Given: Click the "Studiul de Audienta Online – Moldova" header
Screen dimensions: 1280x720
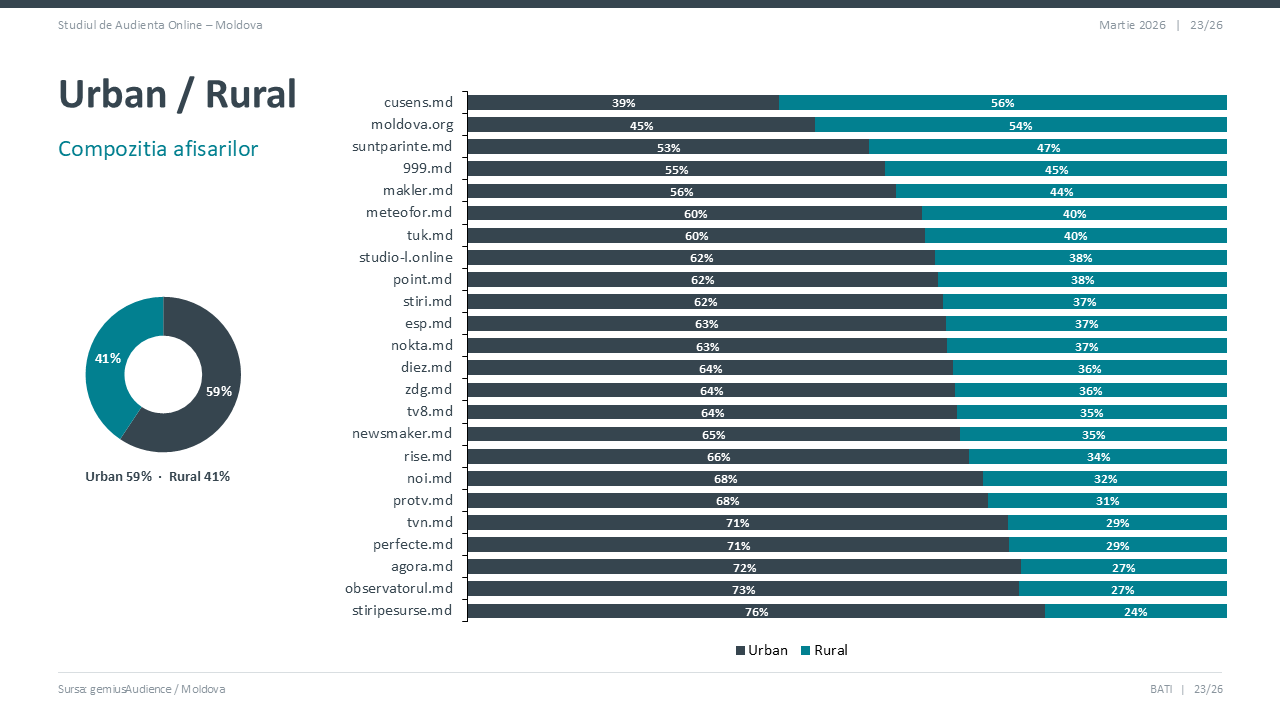Looking at the screenshot, I should point(160,25).
